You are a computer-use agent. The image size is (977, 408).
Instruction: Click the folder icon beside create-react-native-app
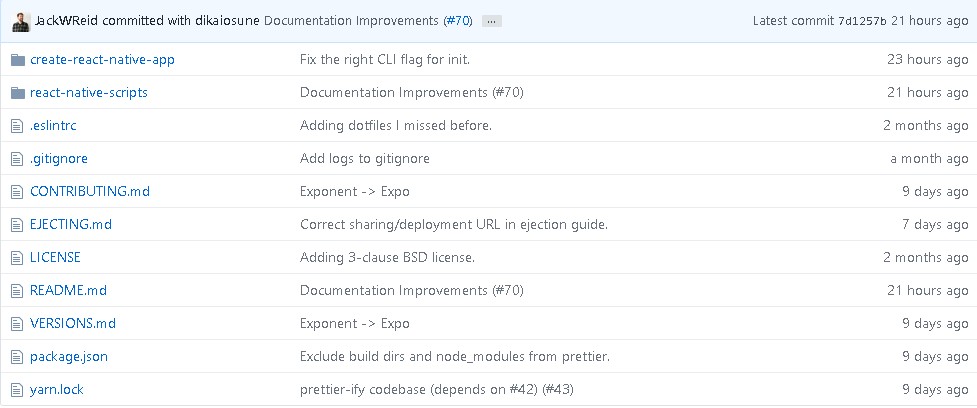coord(17,60)
